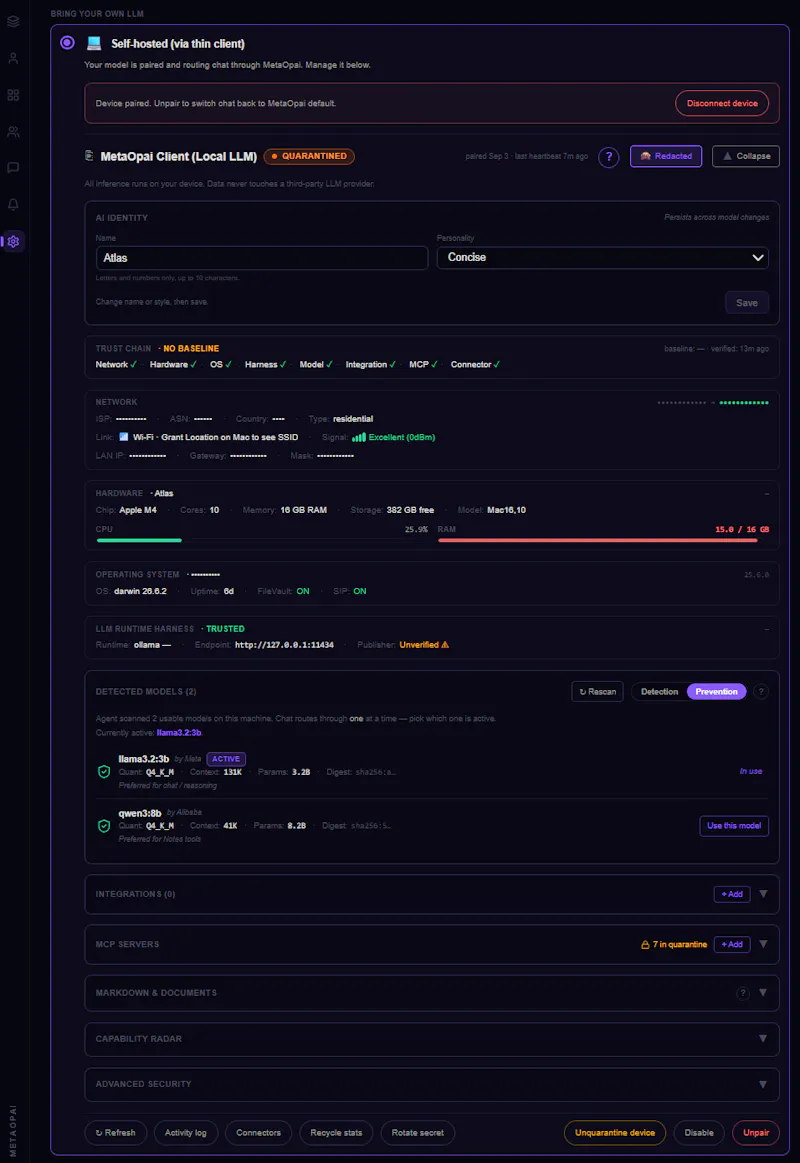Click the 'TRUSTED' harness status label
Screen dimensions: 800x1163
(x=225, y=629)
